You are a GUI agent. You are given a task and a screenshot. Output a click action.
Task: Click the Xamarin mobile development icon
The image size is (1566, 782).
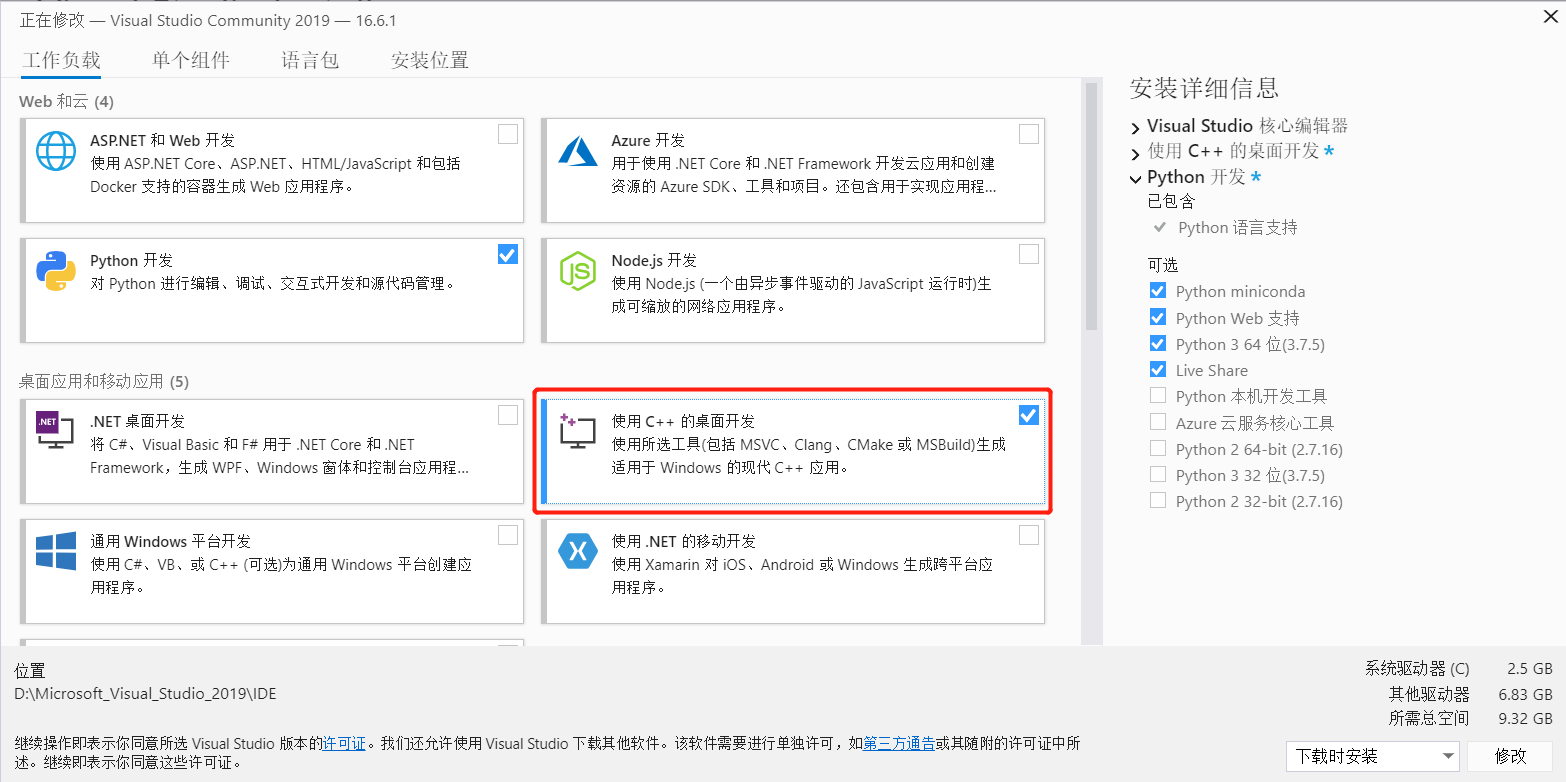577,551
